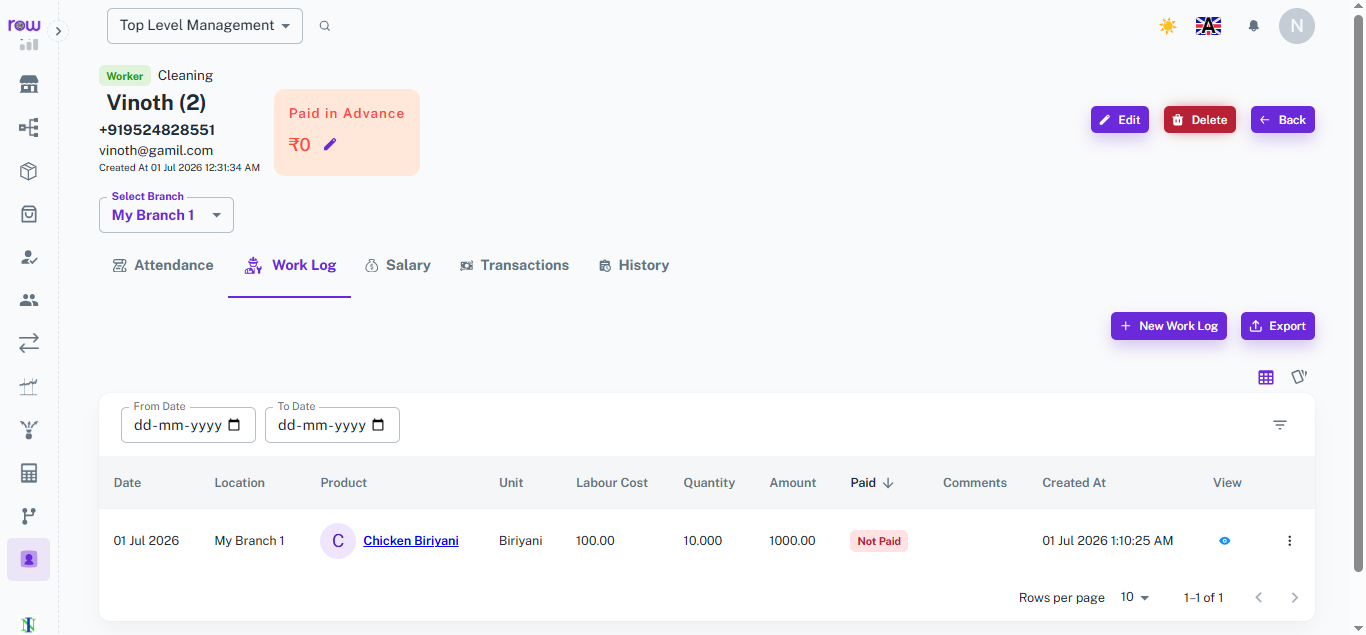Open the Select Branch dropdown

point(166,215)
